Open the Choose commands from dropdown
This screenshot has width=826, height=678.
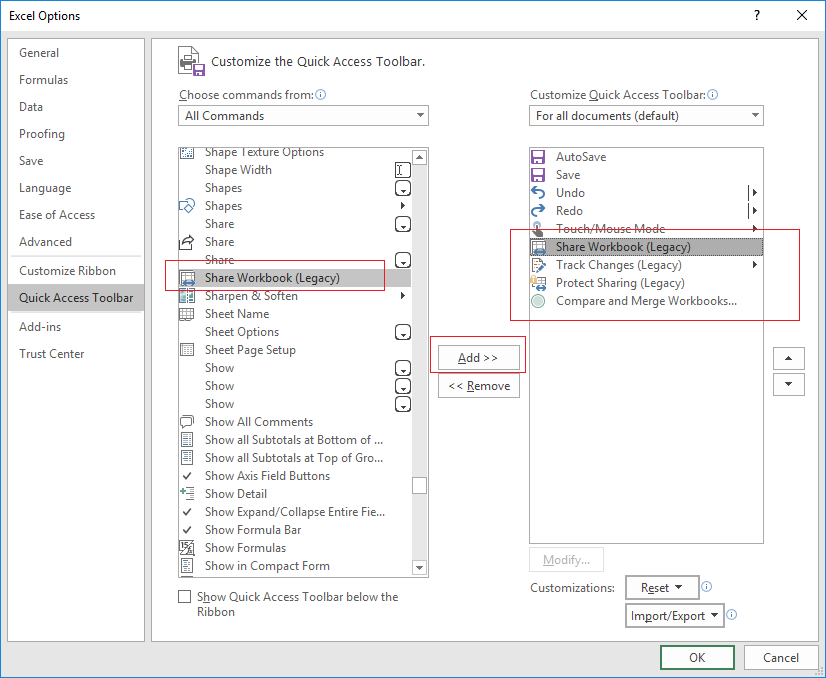point(303,115)
